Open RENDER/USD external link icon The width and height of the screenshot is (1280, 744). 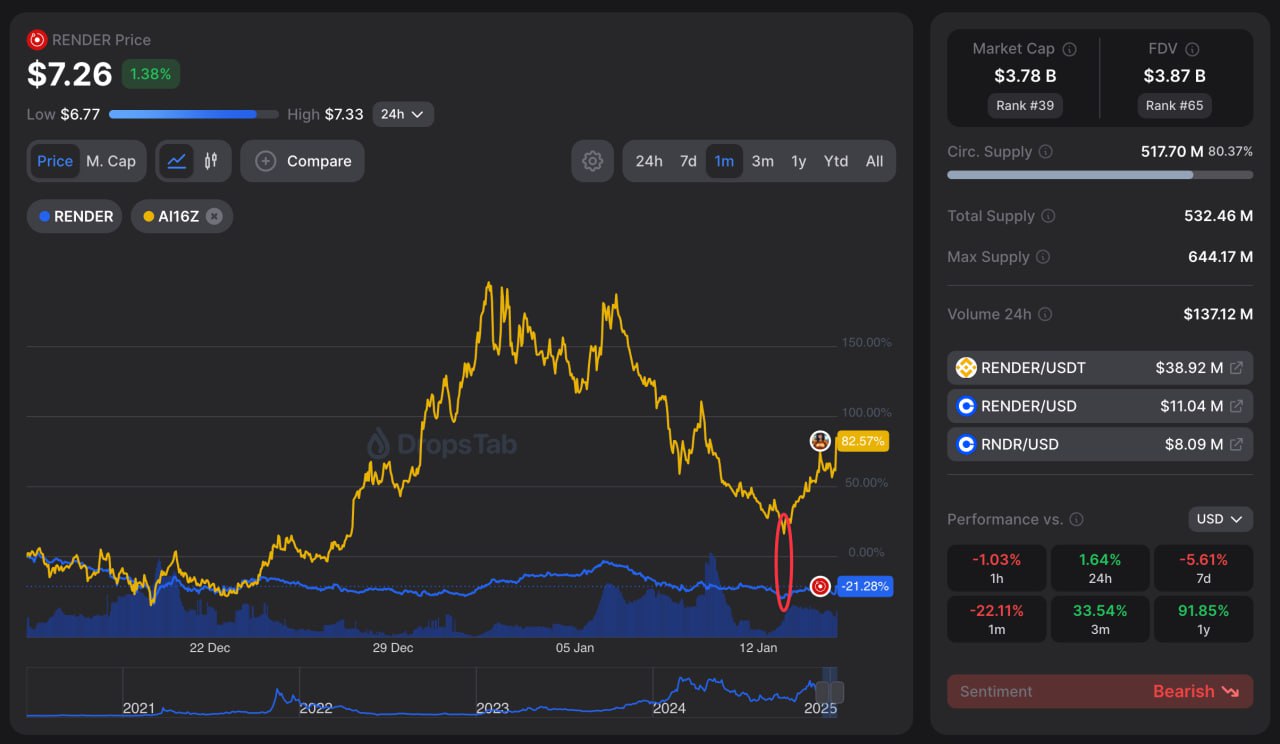coord(1236,406)
